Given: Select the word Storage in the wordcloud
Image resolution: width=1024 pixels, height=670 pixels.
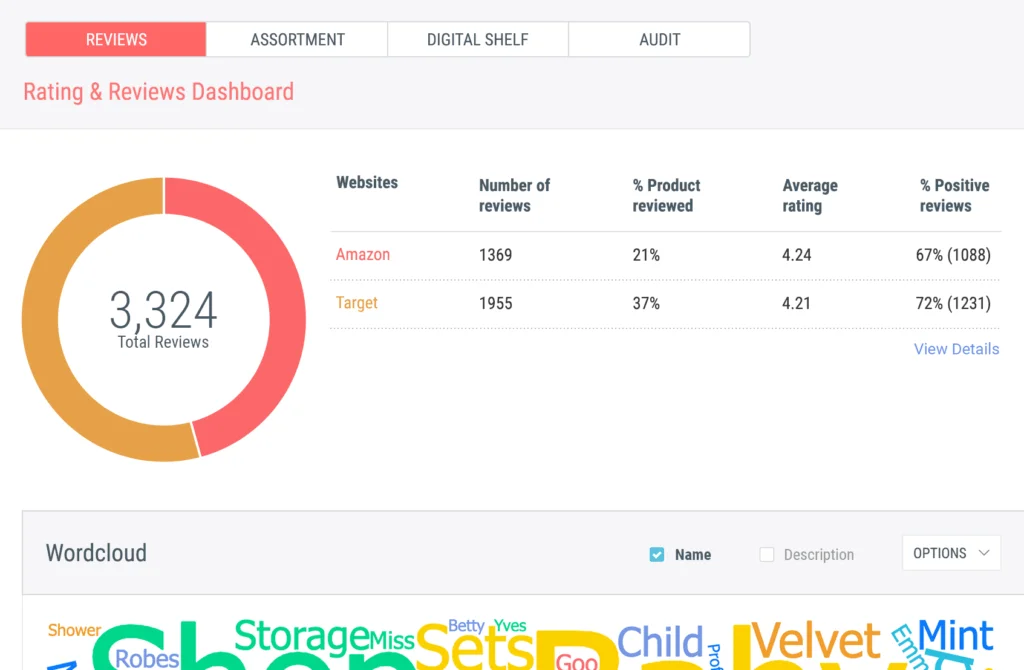Looking at the screenshot, I should [x=300, y=638].
